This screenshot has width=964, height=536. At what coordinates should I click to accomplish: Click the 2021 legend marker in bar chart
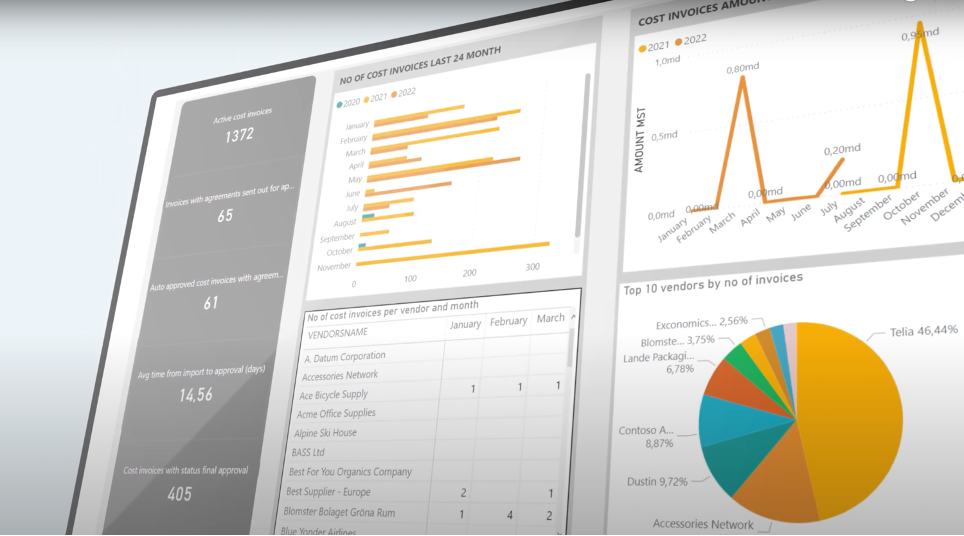(x=367, y=98)
